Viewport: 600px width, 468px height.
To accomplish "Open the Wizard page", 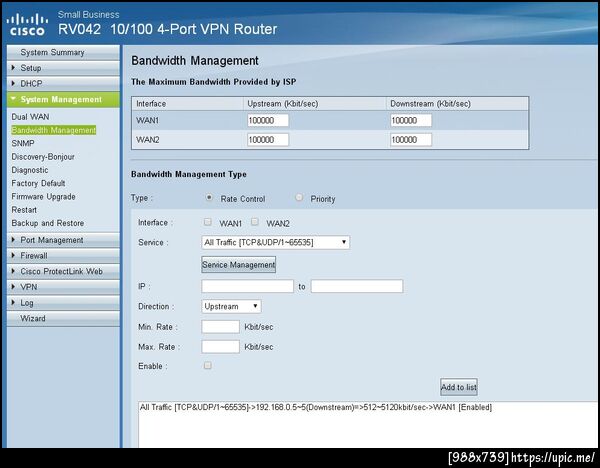I will click(x=63, y=318).
